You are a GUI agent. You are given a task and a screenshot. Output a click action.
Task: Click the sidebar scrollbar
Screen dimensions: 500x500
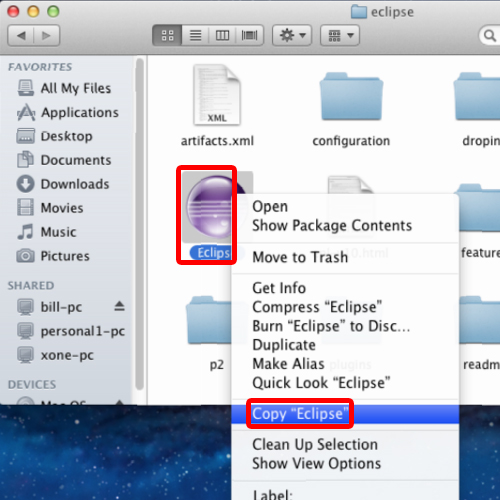[x=140, y=224]
